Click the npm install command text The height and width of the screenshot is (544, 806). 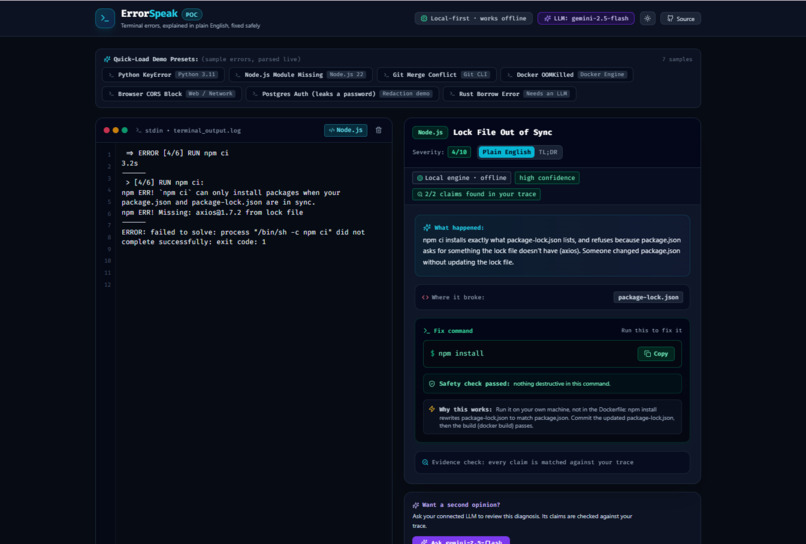(x=461, y=354)
